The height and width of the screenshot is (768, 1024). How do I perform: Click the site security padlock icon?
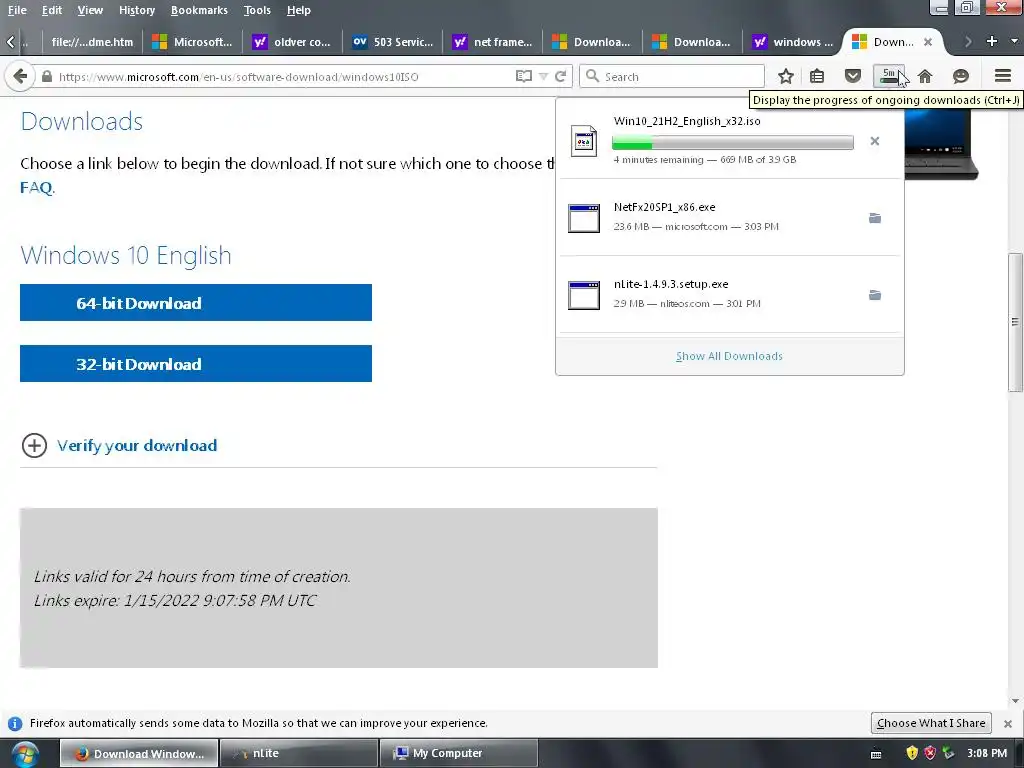pos(46,76)
